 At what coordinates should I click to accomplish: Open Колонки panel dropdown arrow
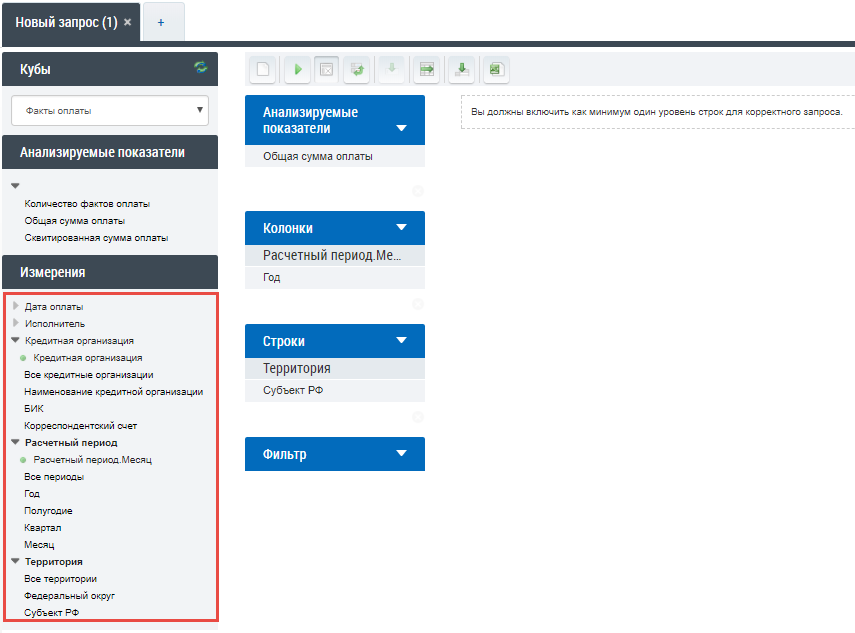[x=402, y=228]
